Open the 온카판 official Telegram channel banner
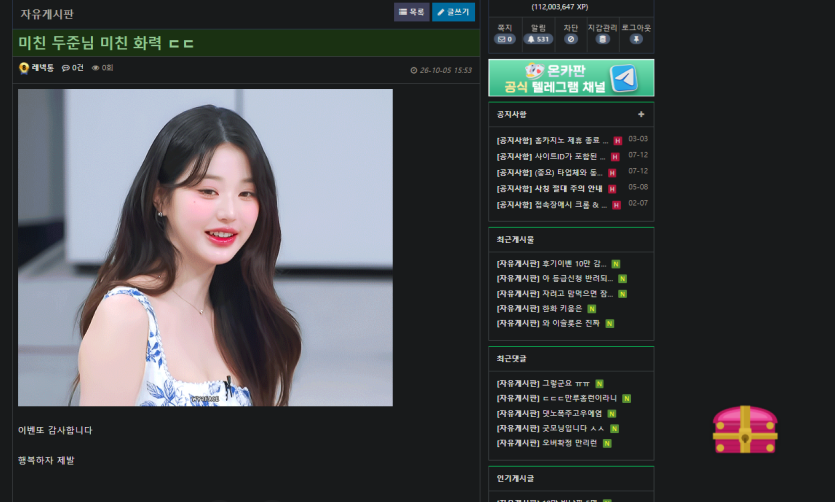Screen dimensions: 835x502 571,78
